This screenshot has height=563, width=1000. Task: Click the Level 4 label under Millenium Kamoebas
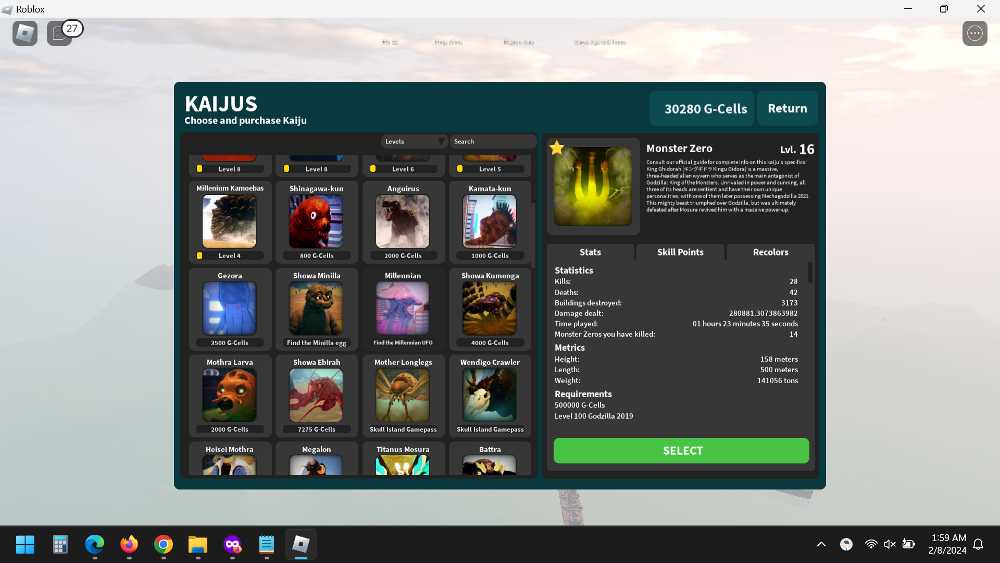point(230,256)
